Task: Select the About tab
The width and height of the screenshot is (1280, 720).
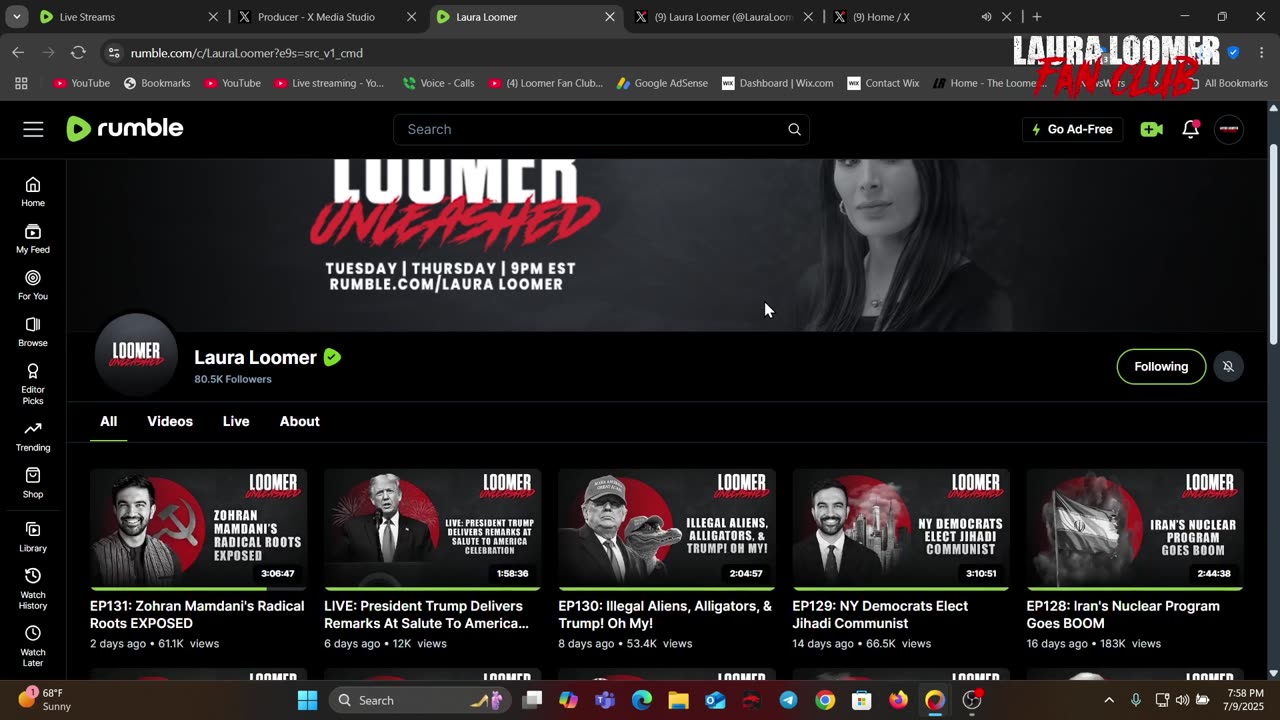Action: pos(299,421)
